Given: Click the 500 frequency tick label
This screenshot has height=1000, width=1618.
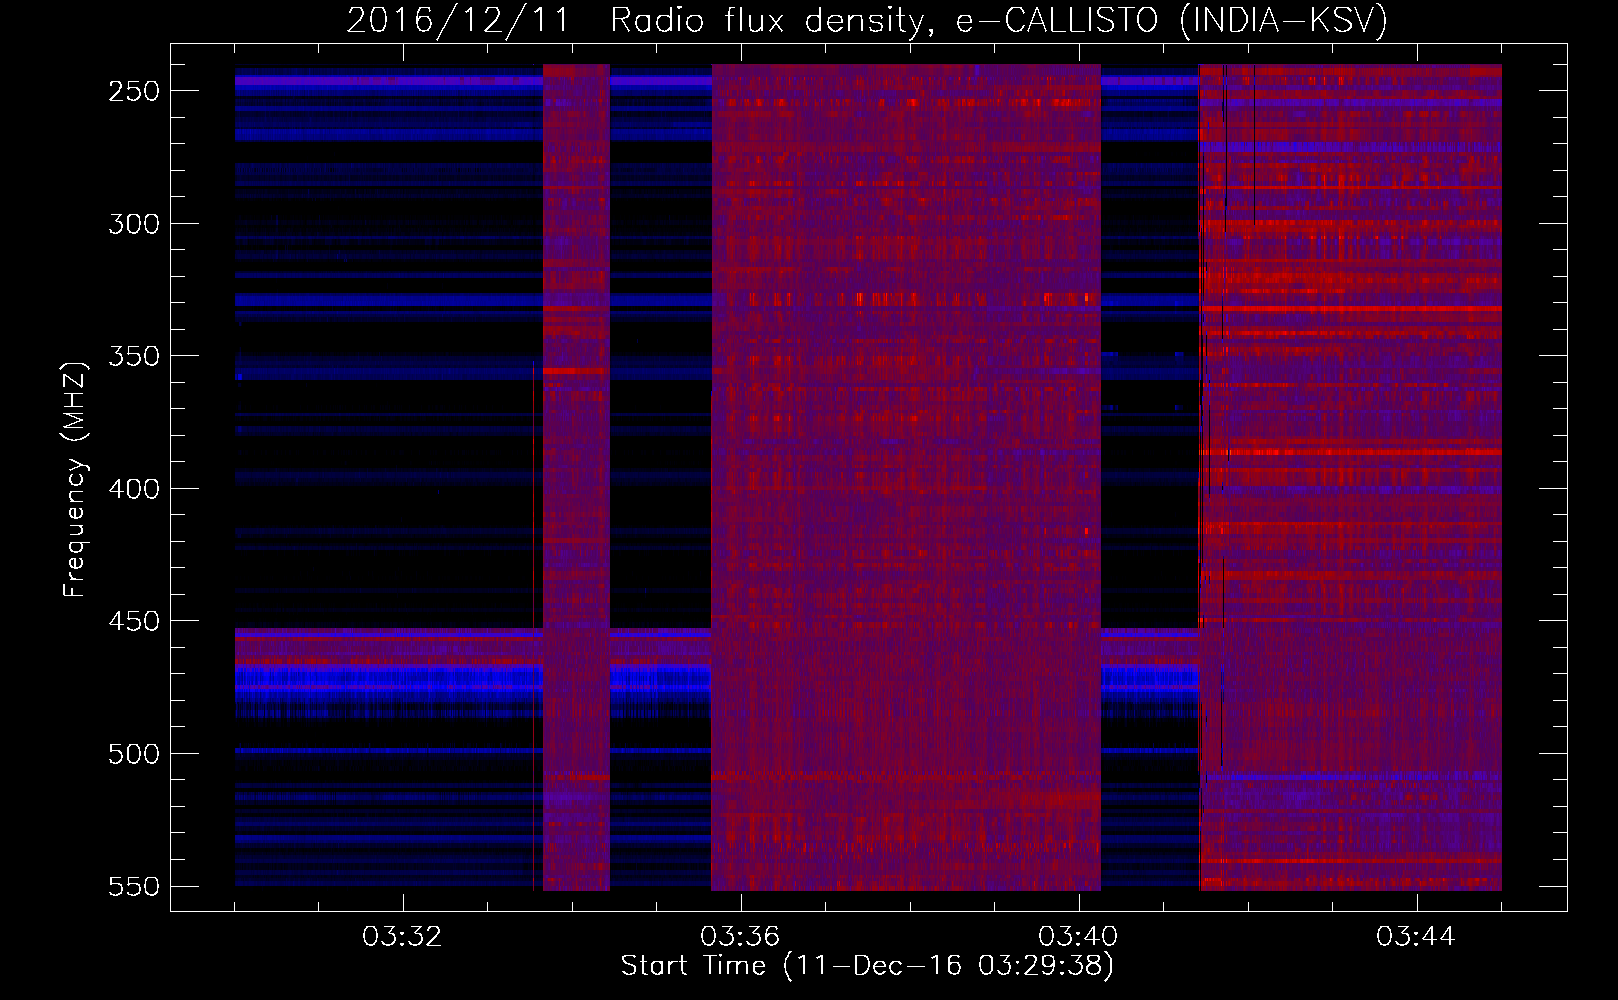Looking at the screenshot, I should 134,754.
